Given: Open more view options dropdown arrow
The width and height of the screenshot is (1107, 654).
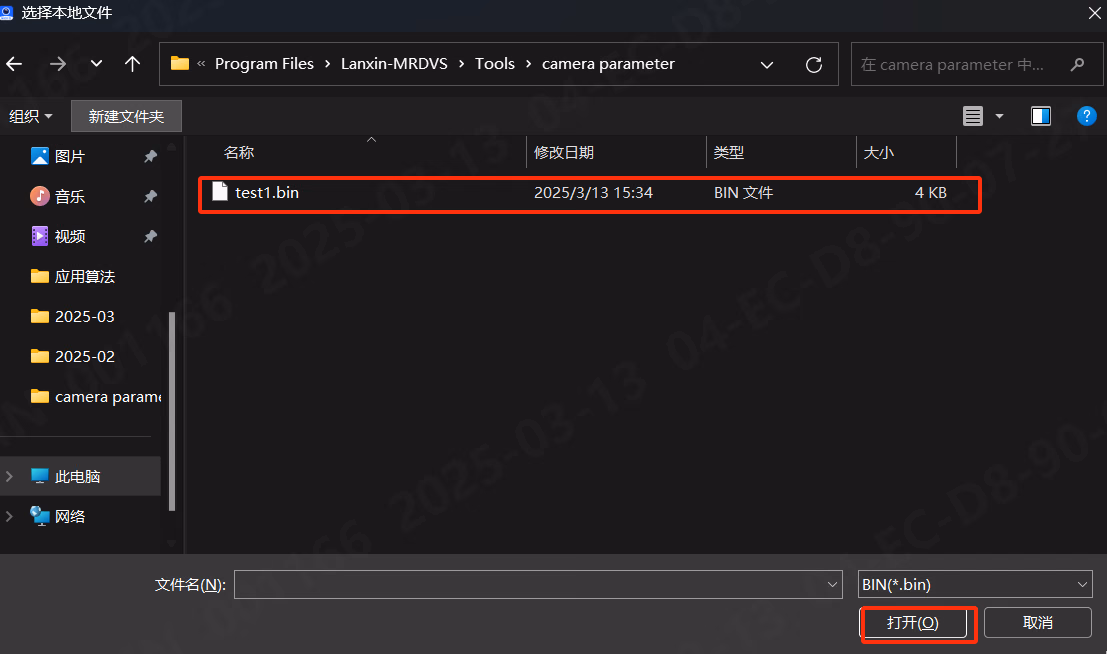Looking at the screenshot, I should [x=999, y=116].
